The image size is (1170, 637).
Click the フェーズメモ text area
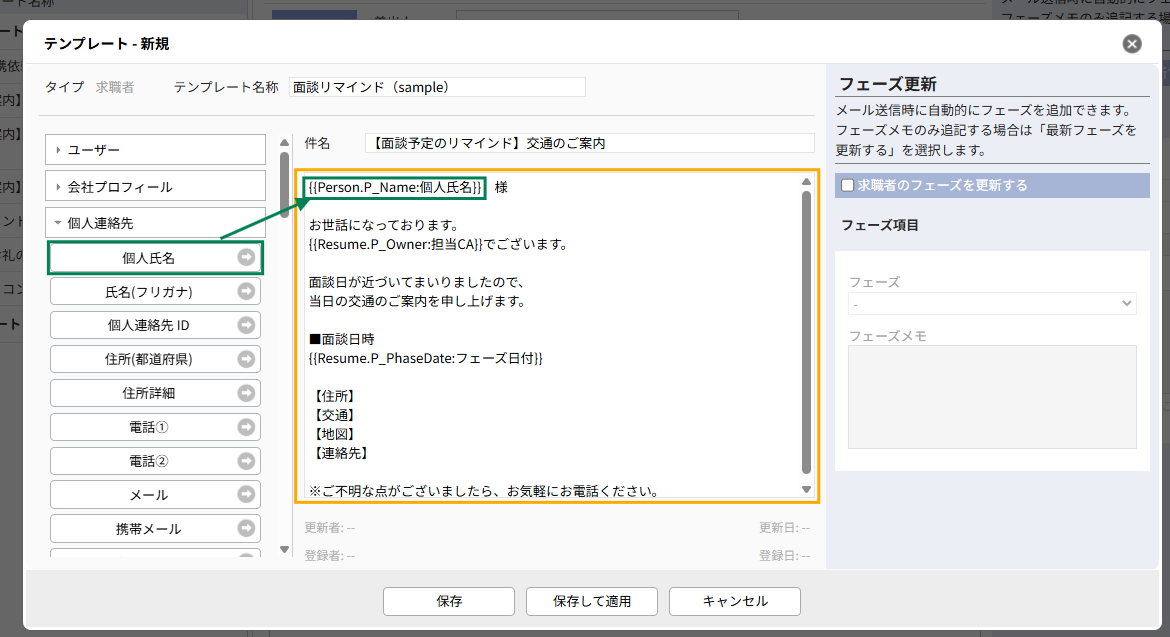click(992, 397)
